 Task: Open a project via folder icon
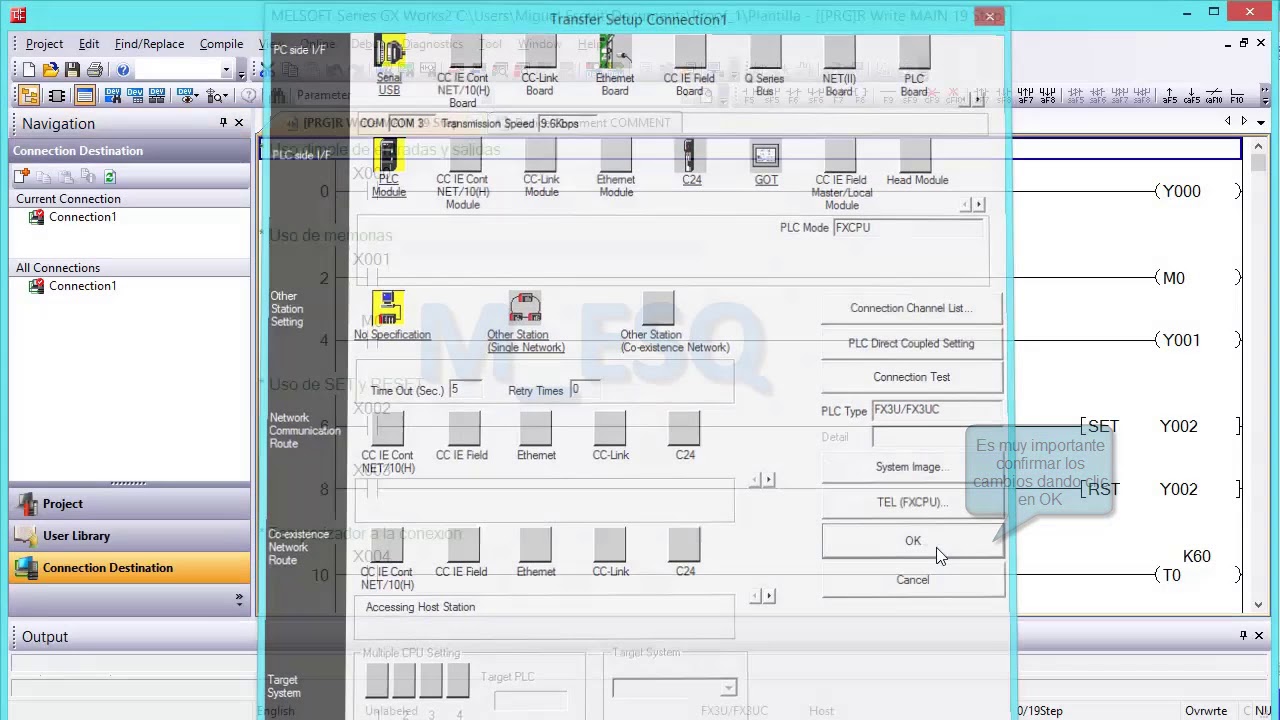[x=50, y=70]
